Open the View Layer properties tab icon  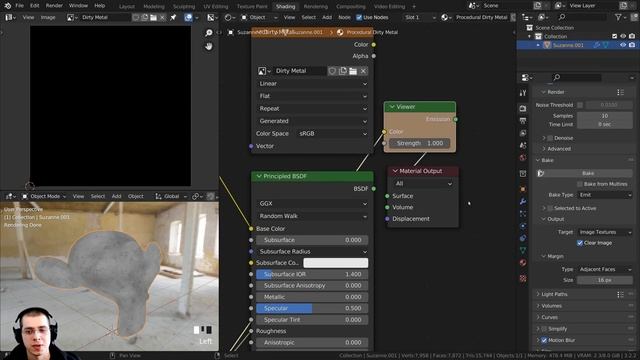click(523, 133)
